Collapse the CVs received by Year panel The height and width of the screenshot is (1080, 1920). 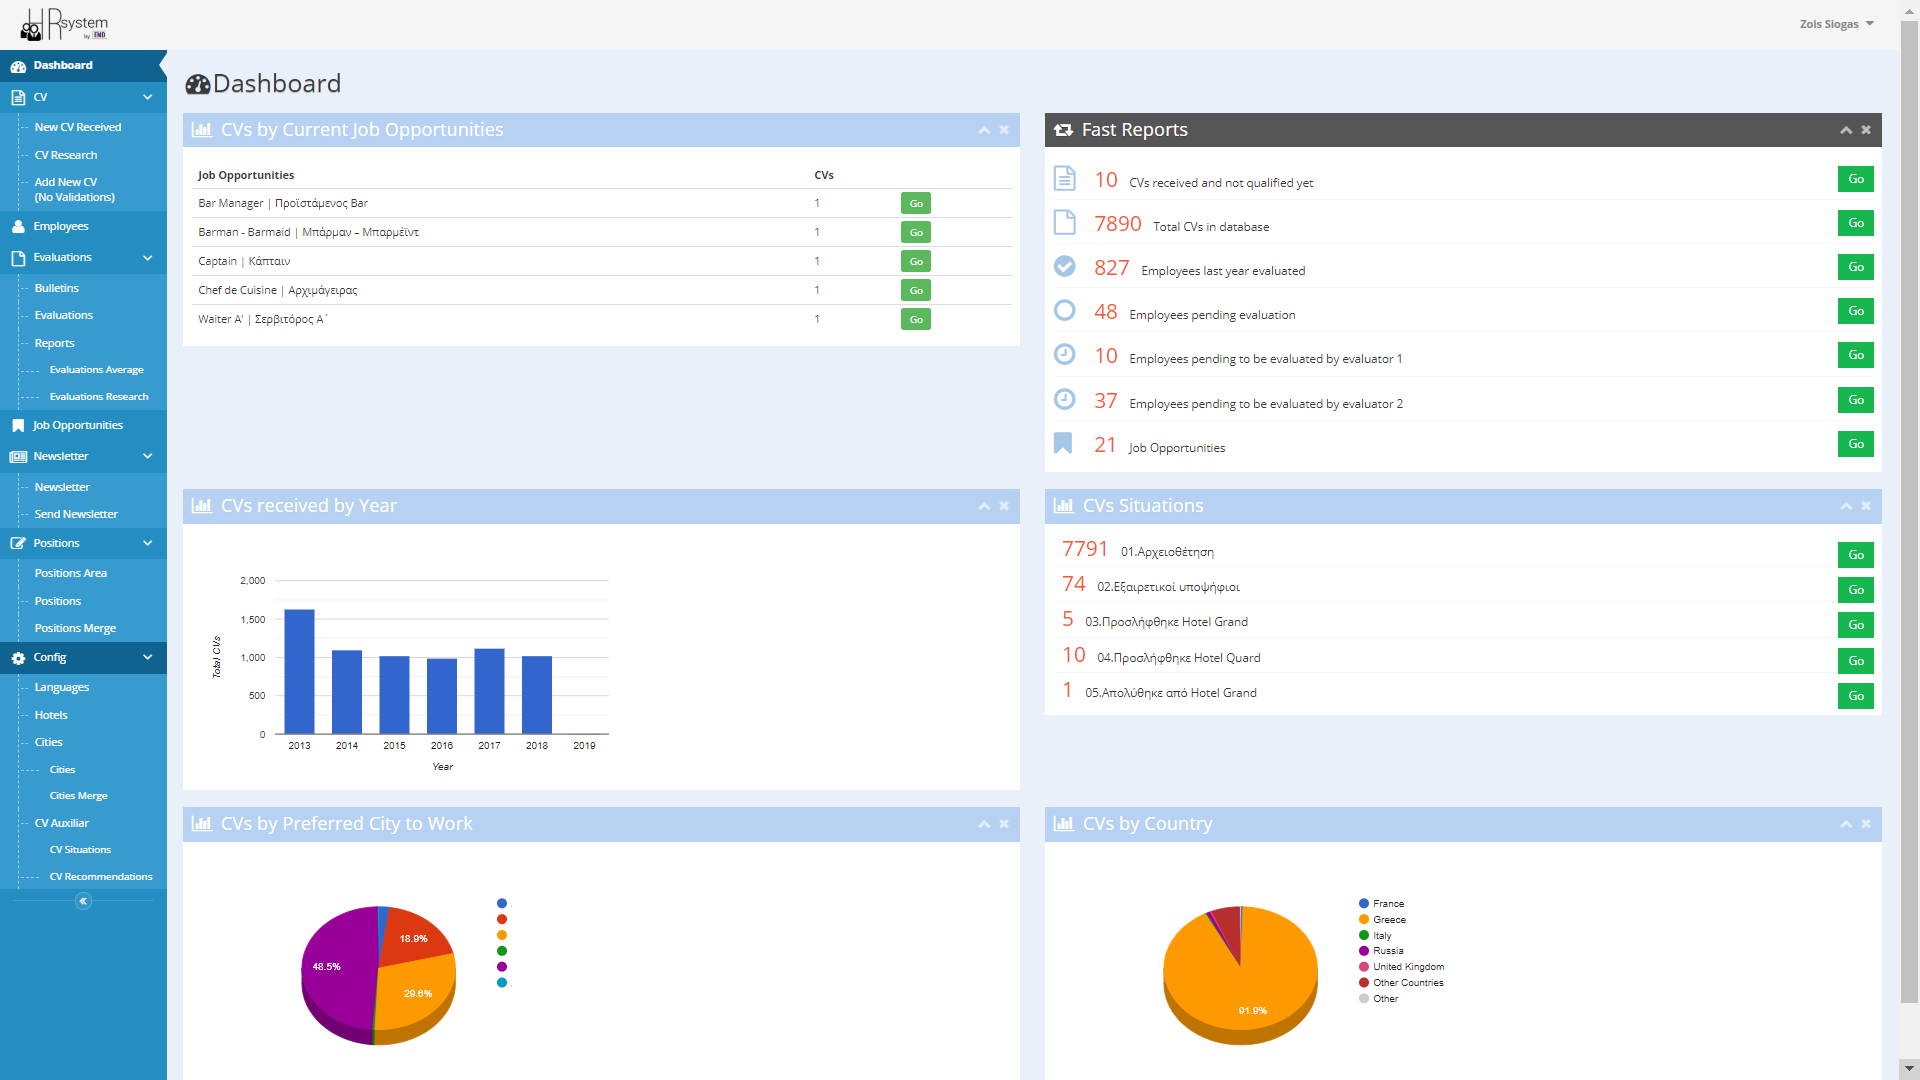(x=984, y=506)
